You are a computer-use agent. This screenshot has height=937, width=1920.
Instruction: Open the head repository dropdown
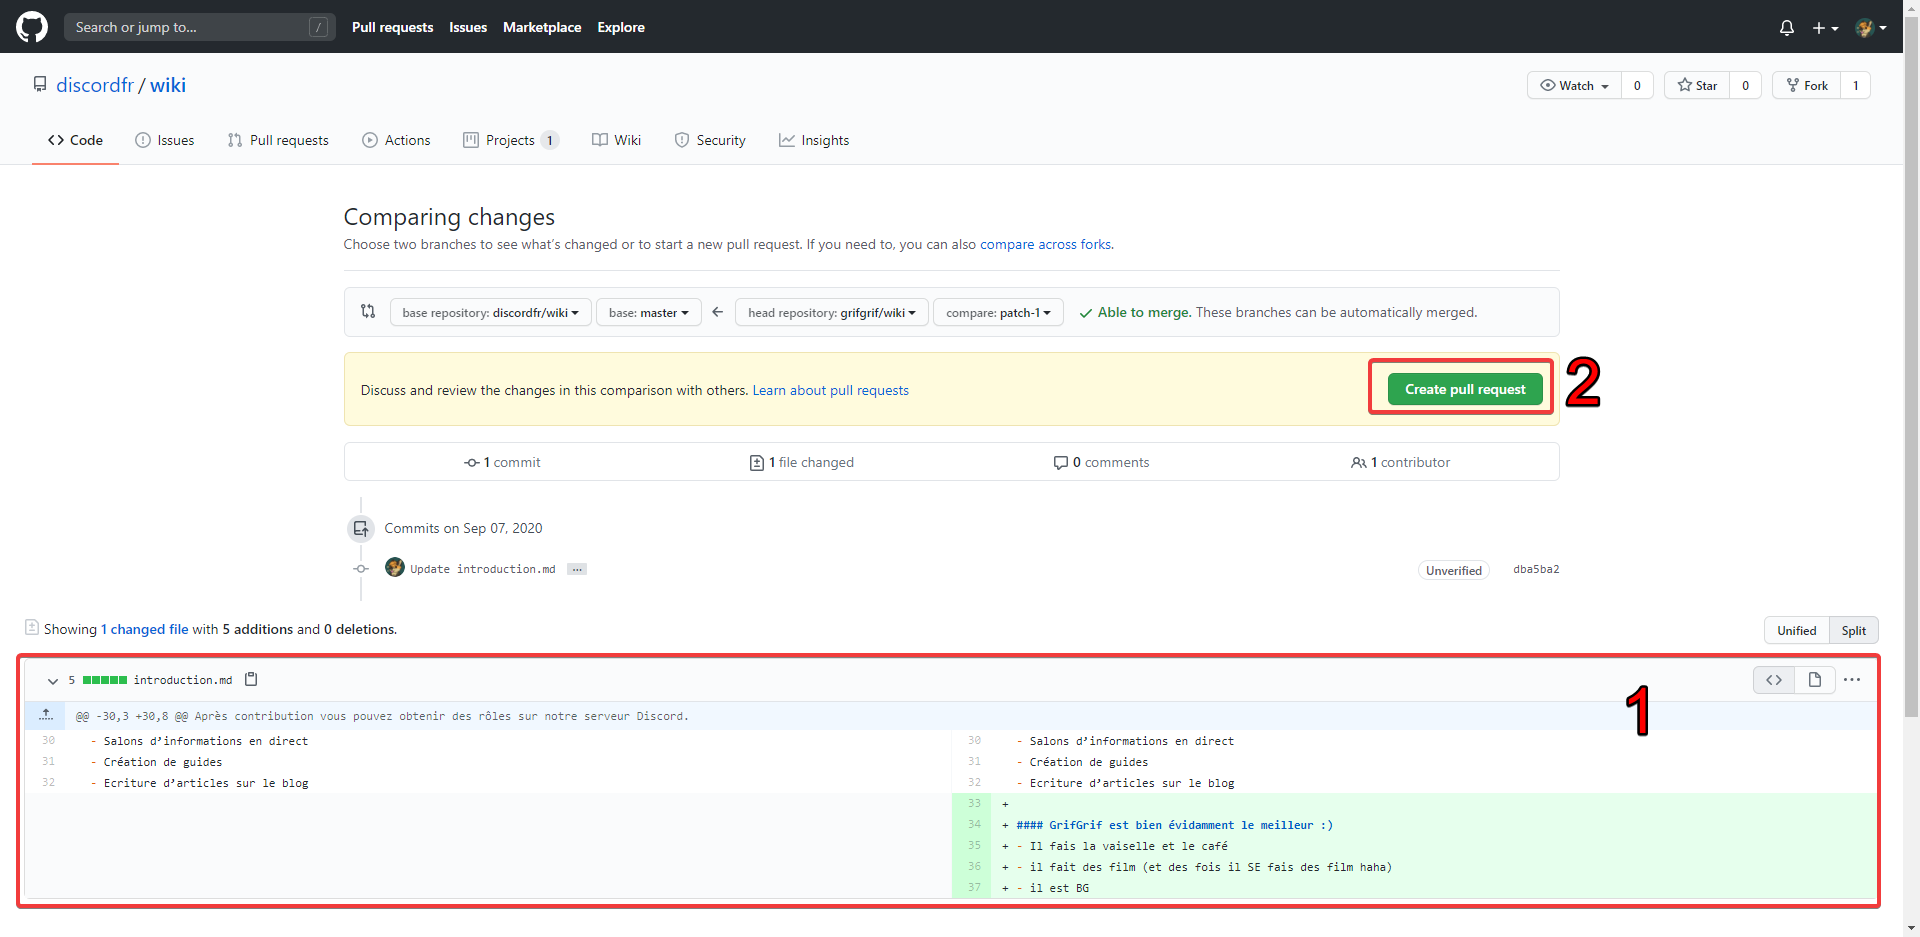click(x=832, y=312)
